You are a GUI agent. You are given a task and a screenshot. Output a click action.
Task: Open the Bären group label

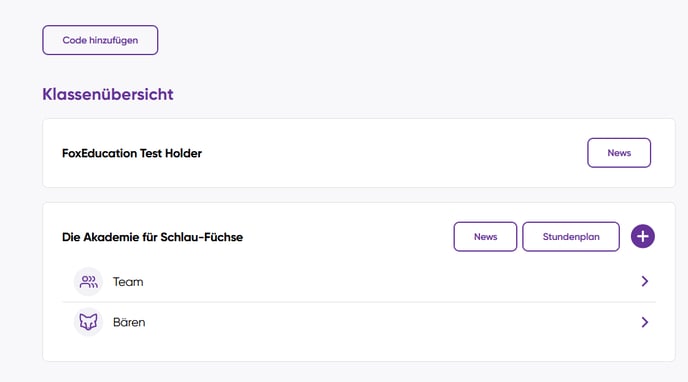click(129, 322)
